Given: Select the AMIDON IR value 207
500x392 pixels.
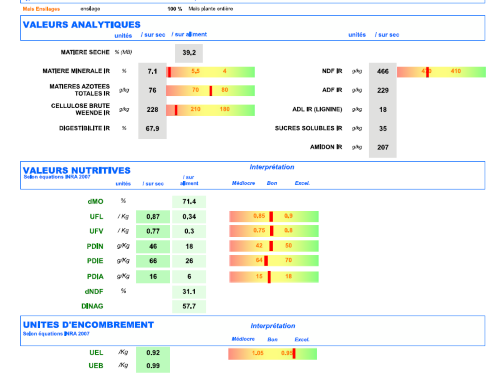Looking at the screenshot, I should point(383,147).
